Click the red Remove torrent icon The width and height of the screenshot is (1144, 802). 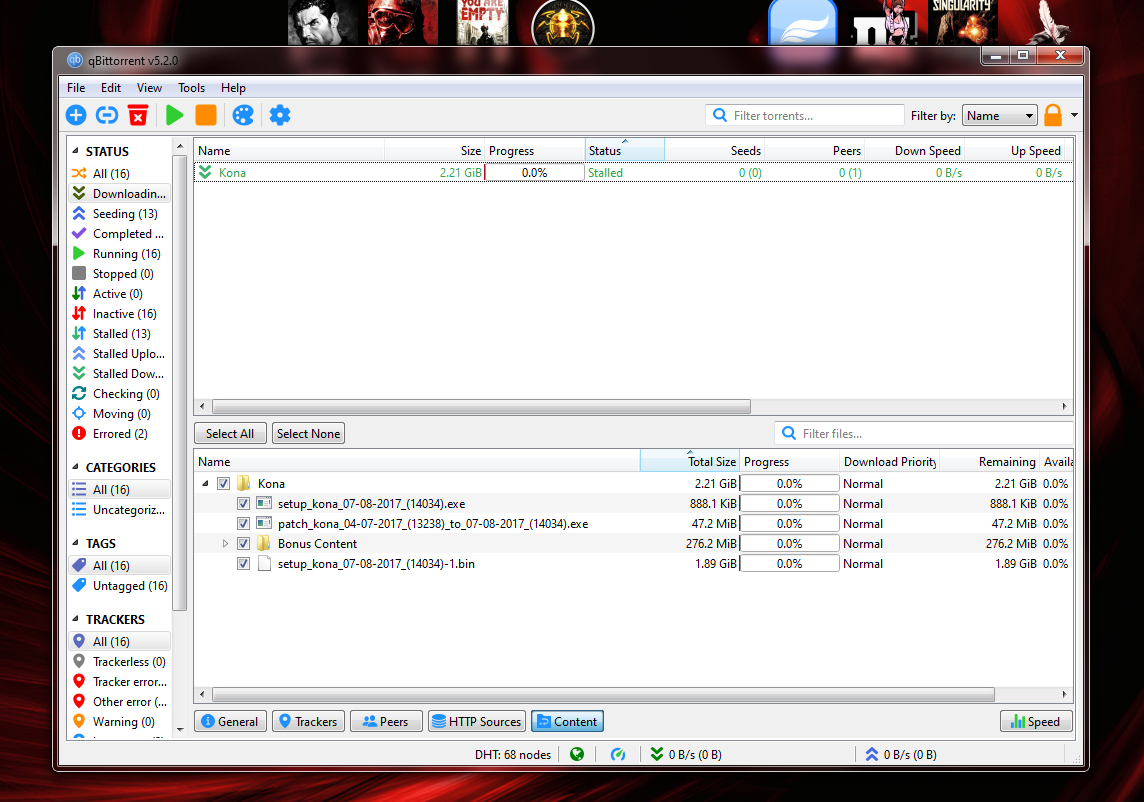pos(138,115)
